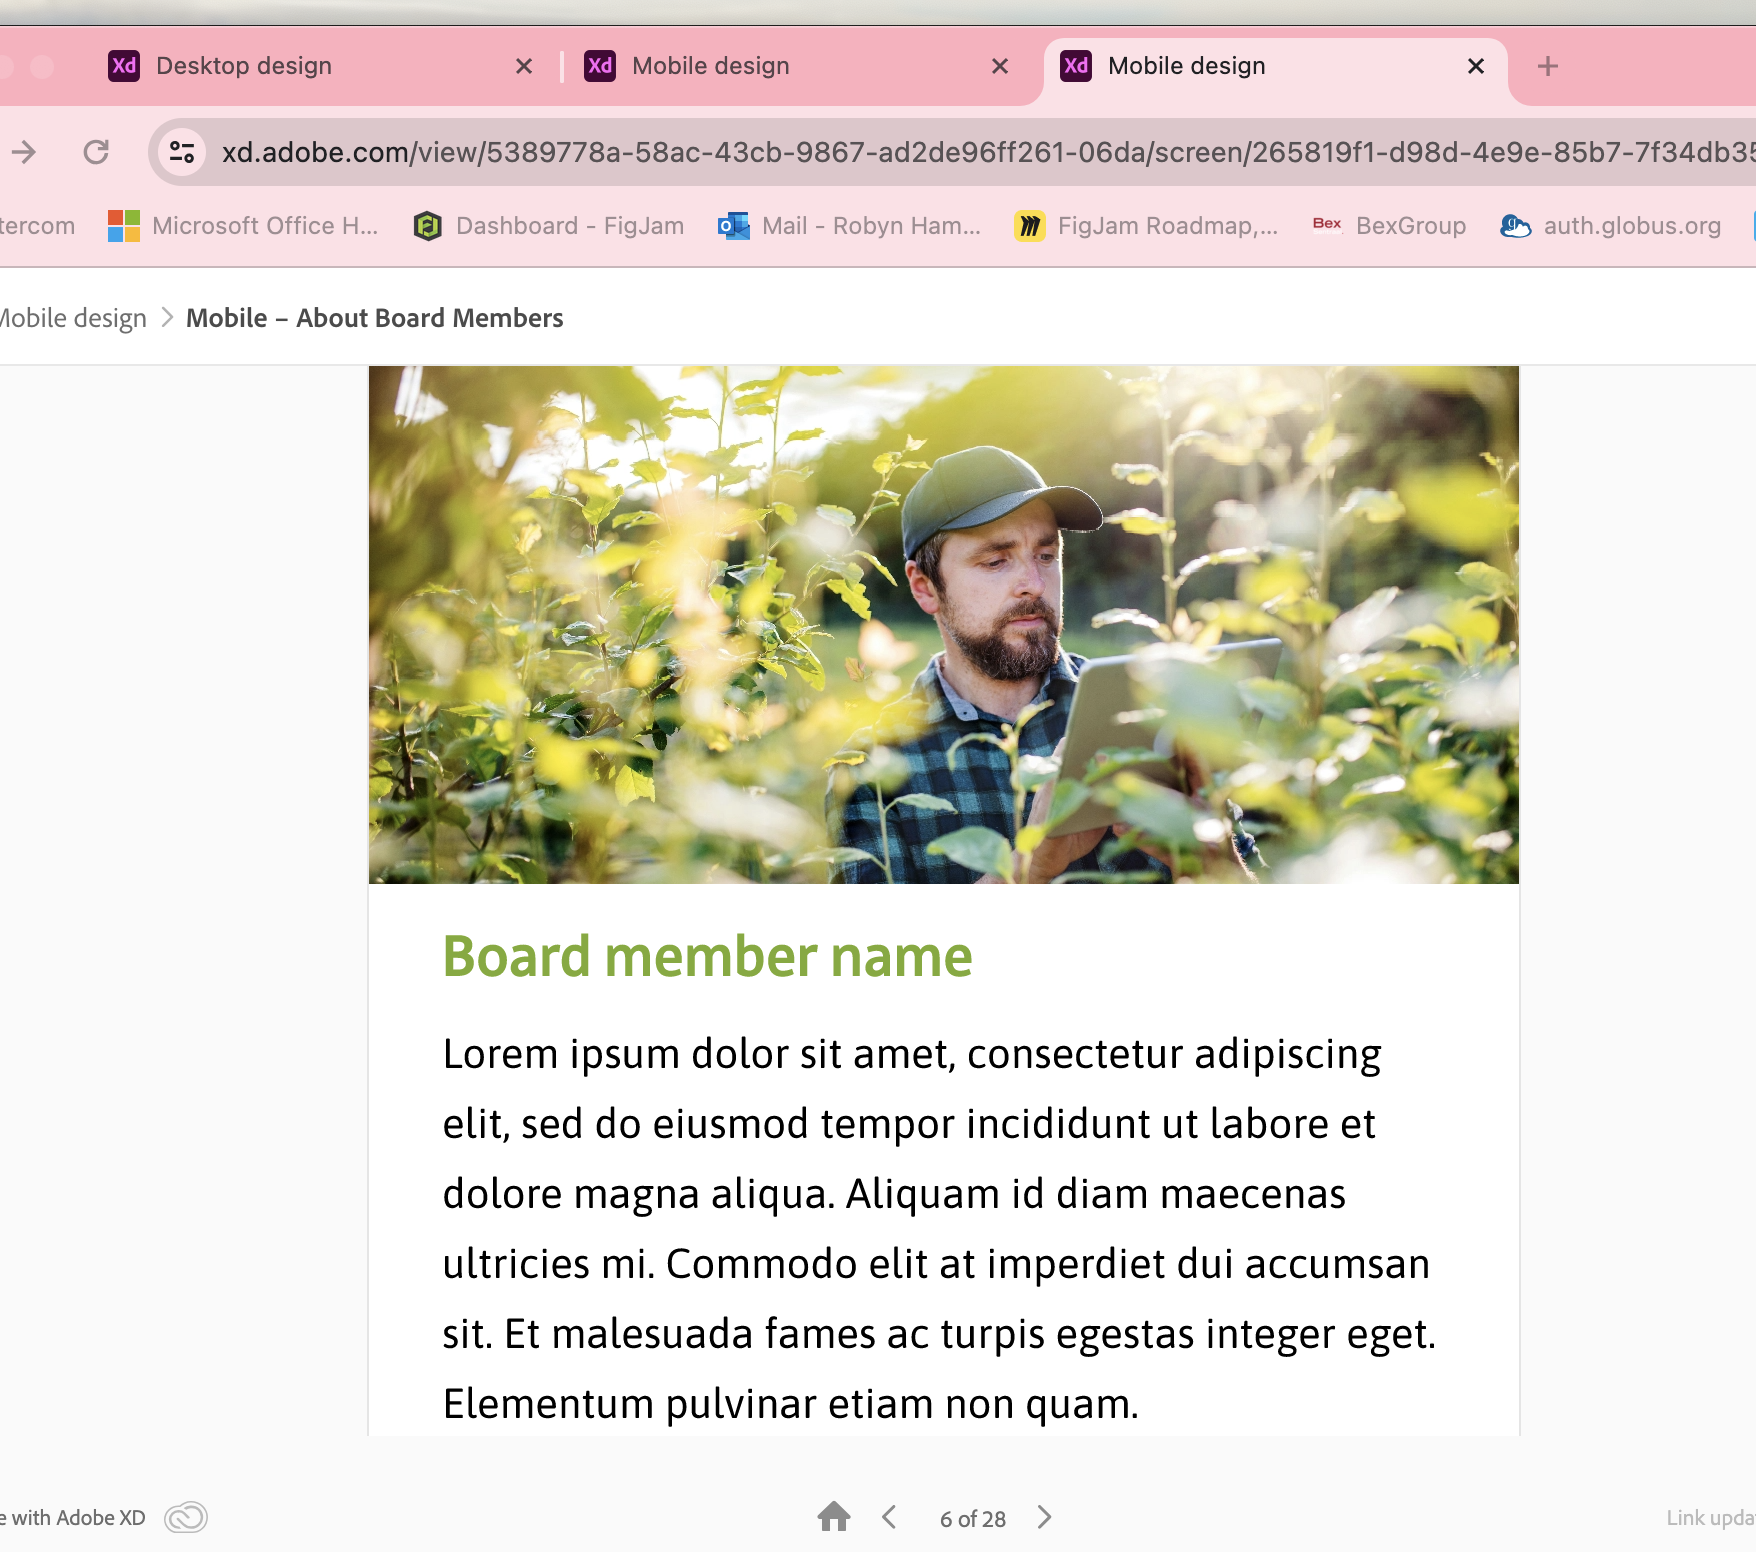The height and width of the screenshot is (1552, 1756).
Task: Reload the page with the refresh icon
Action: pyautogui.click(x=96, y=152)
